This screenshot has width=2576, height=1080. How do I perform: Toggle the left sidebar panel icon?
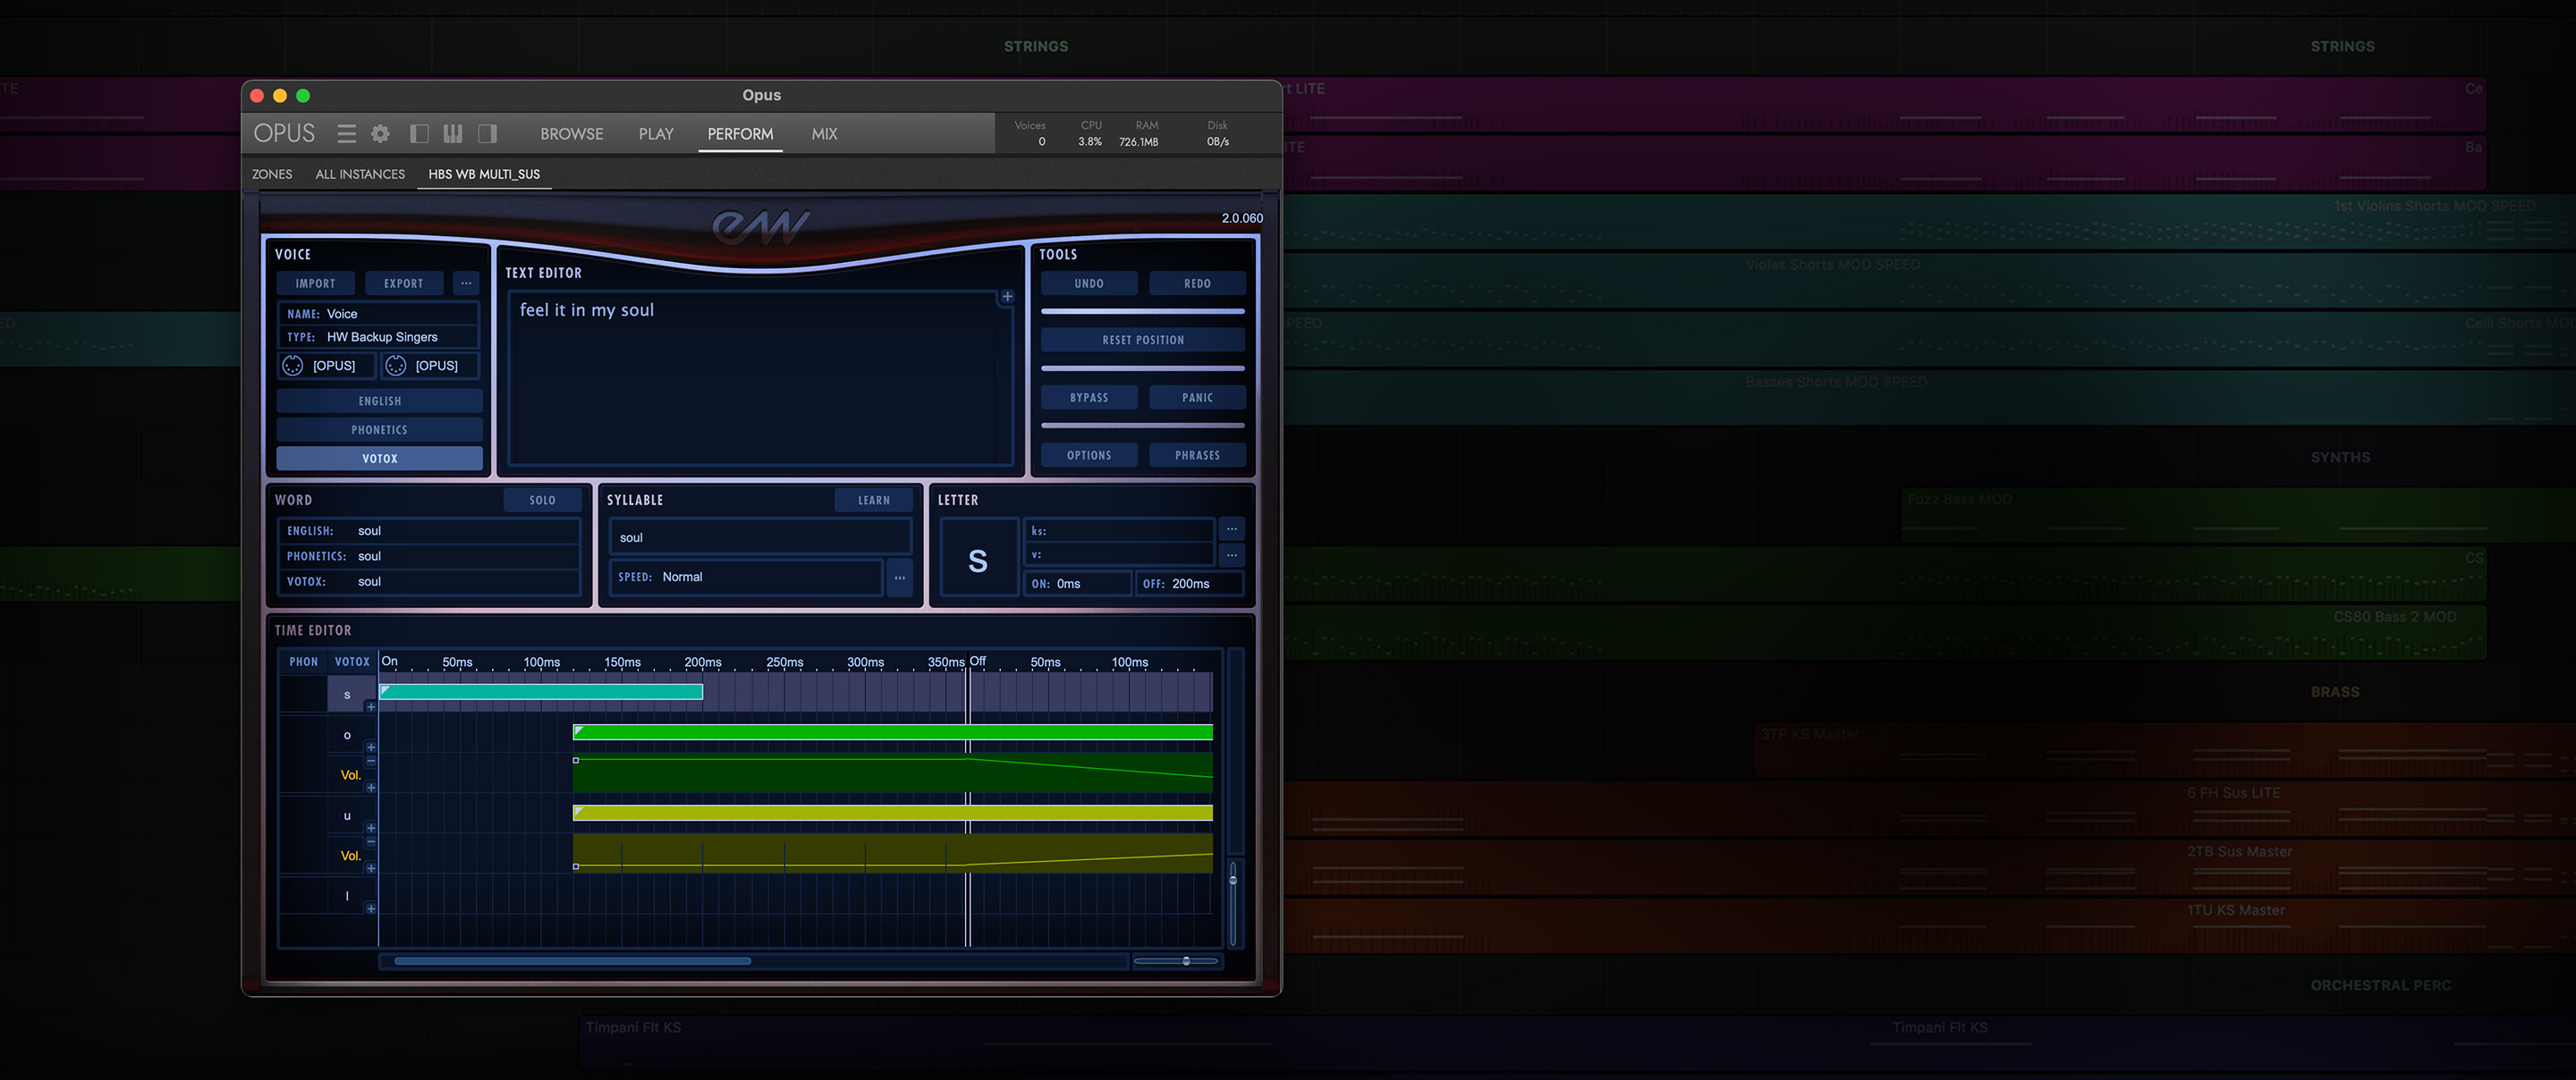(419, 134)
